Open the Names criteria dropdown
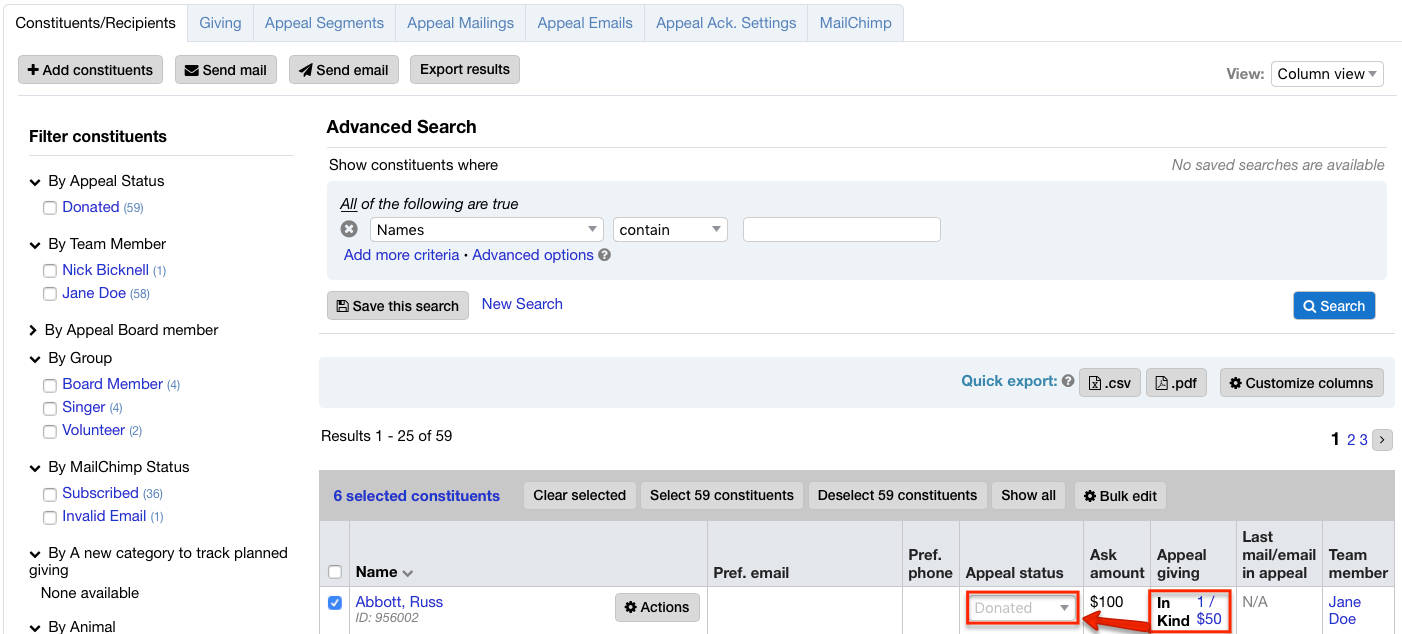 (486, 230)
